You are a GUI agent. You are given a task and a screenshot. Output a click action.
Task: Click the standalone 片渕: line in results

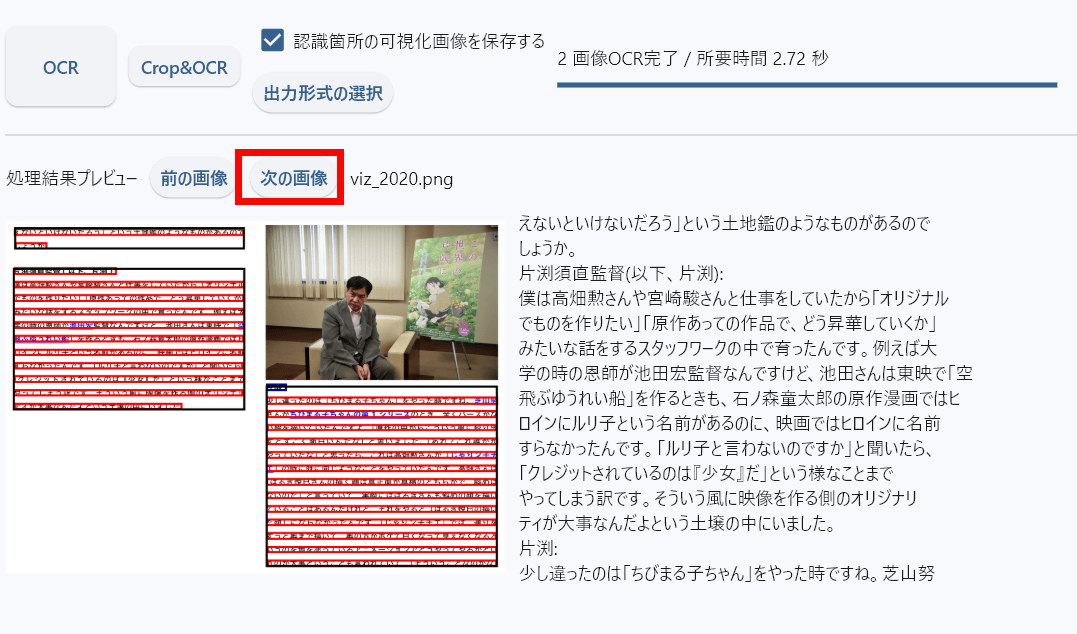tap(538, 548)
